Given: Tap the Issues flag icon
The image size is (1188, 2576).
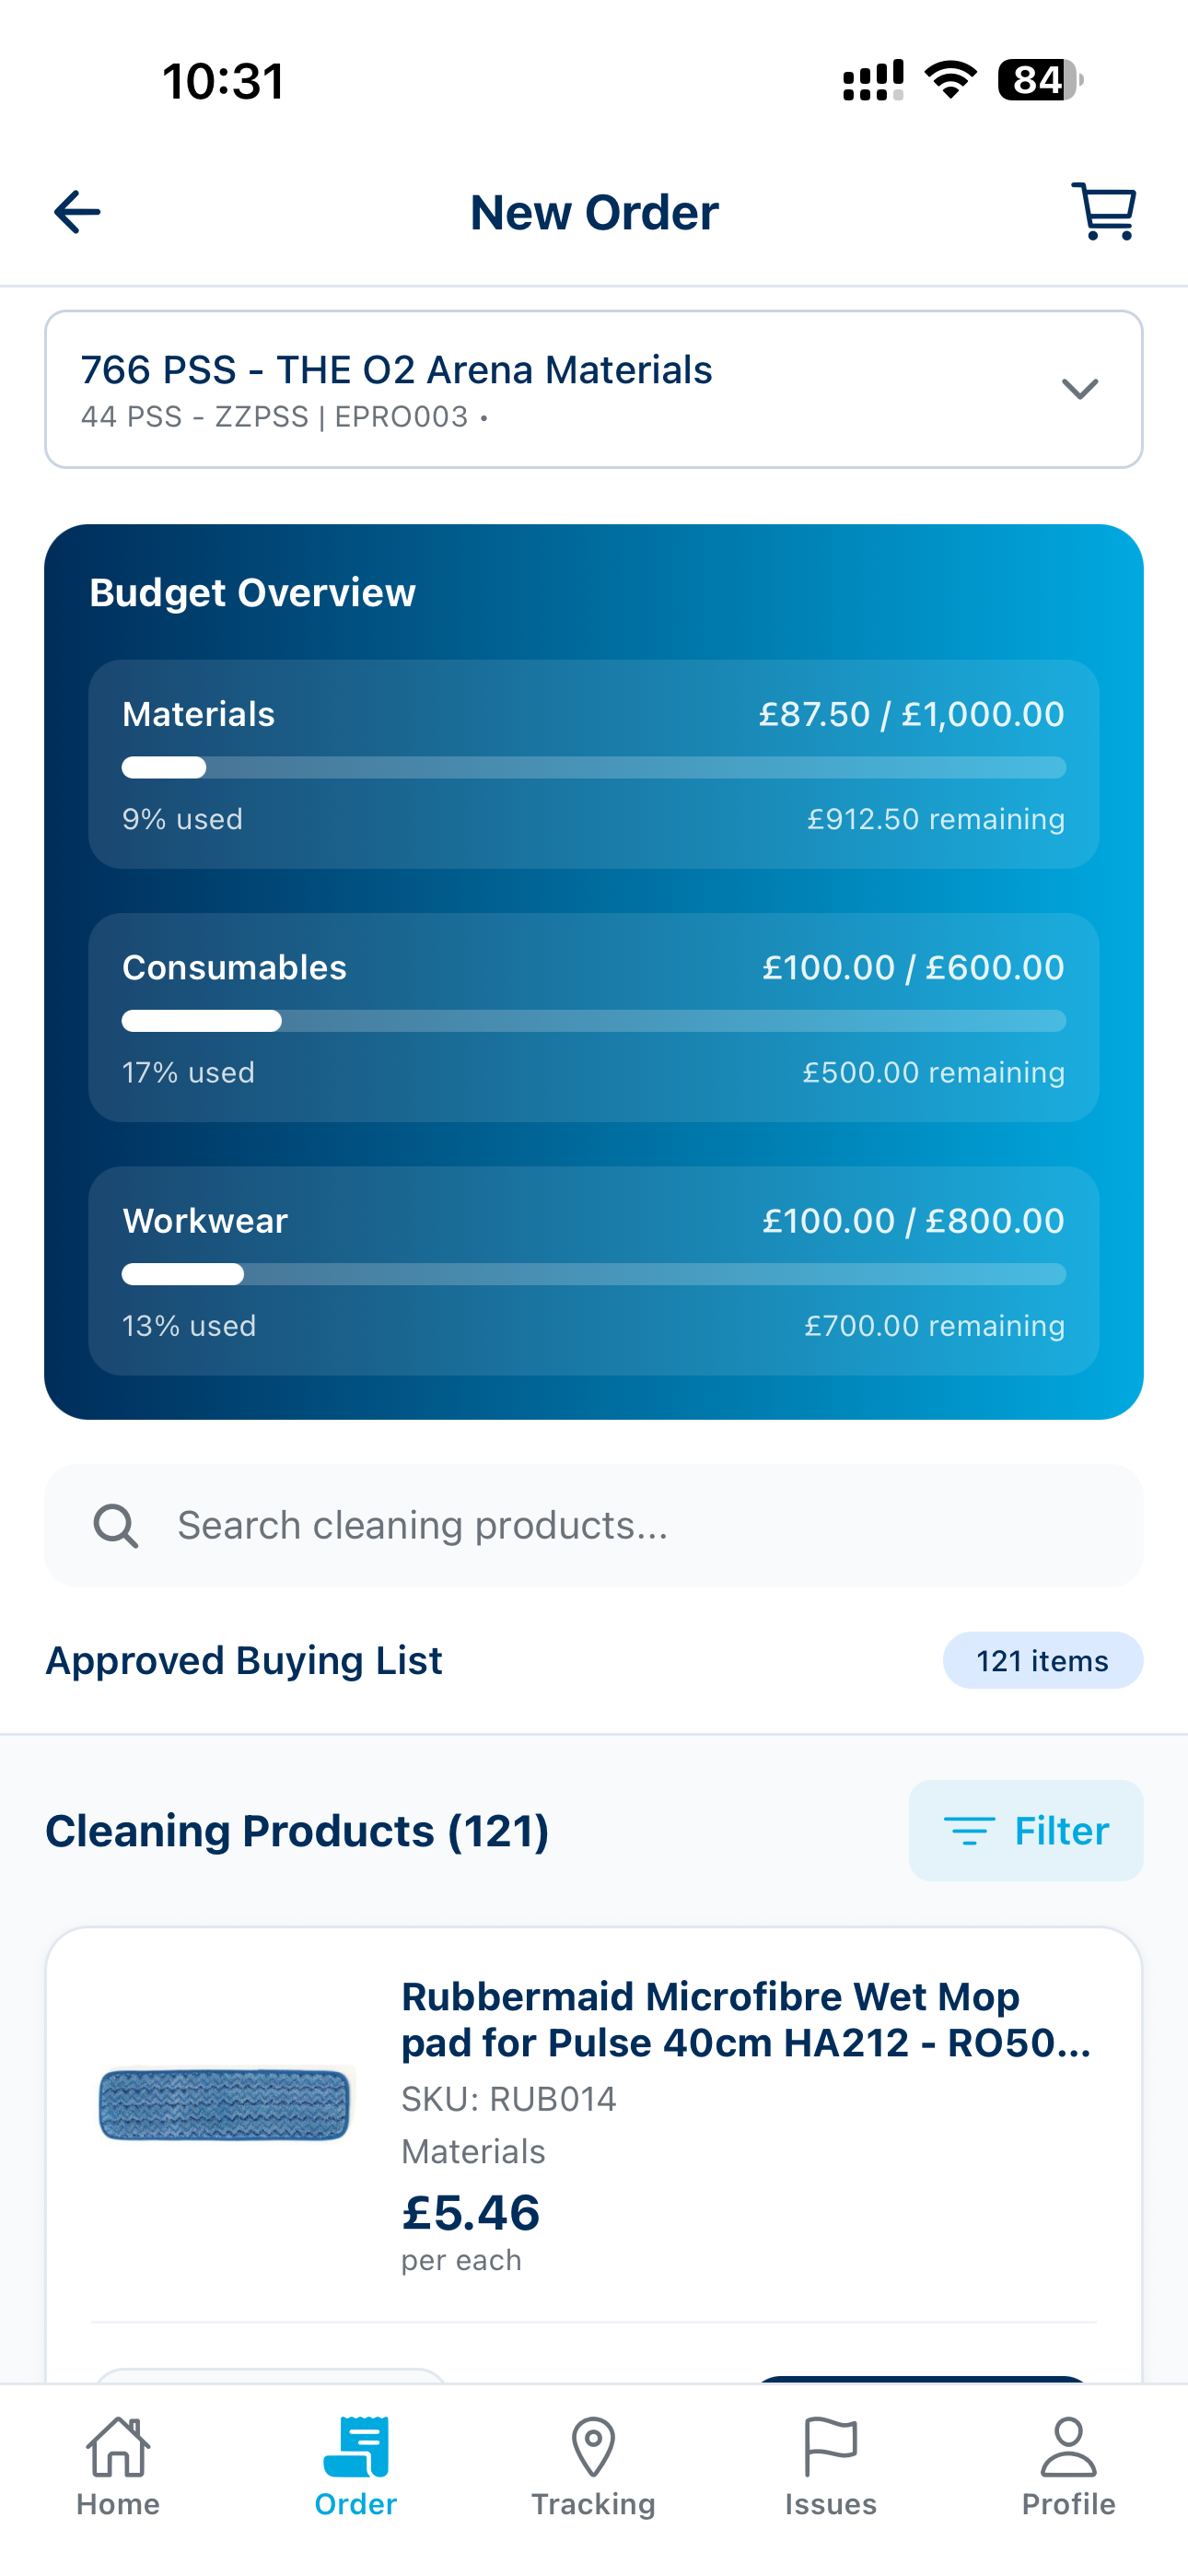Looking at the screenshot, I should (830, 2446).
